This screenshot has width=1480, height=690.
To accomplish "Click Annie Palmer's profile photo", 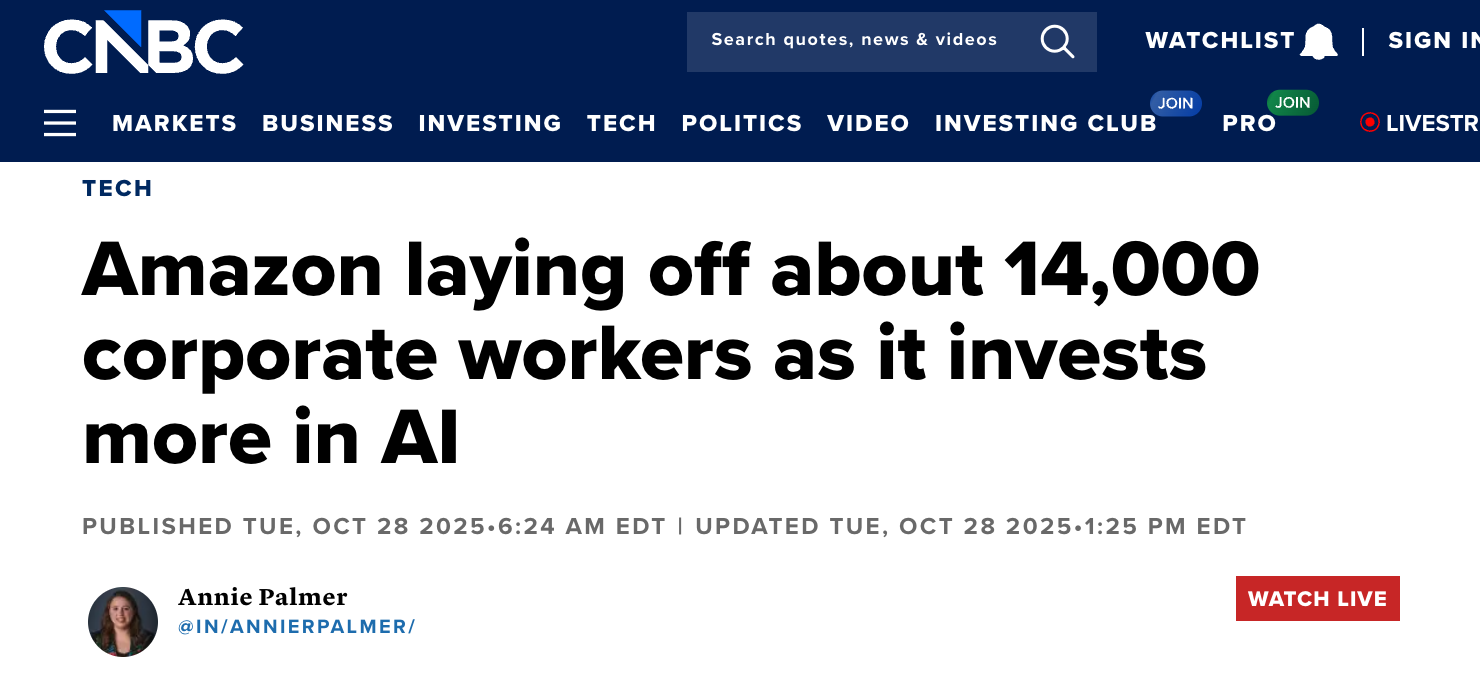I will (x=123, y=621).
